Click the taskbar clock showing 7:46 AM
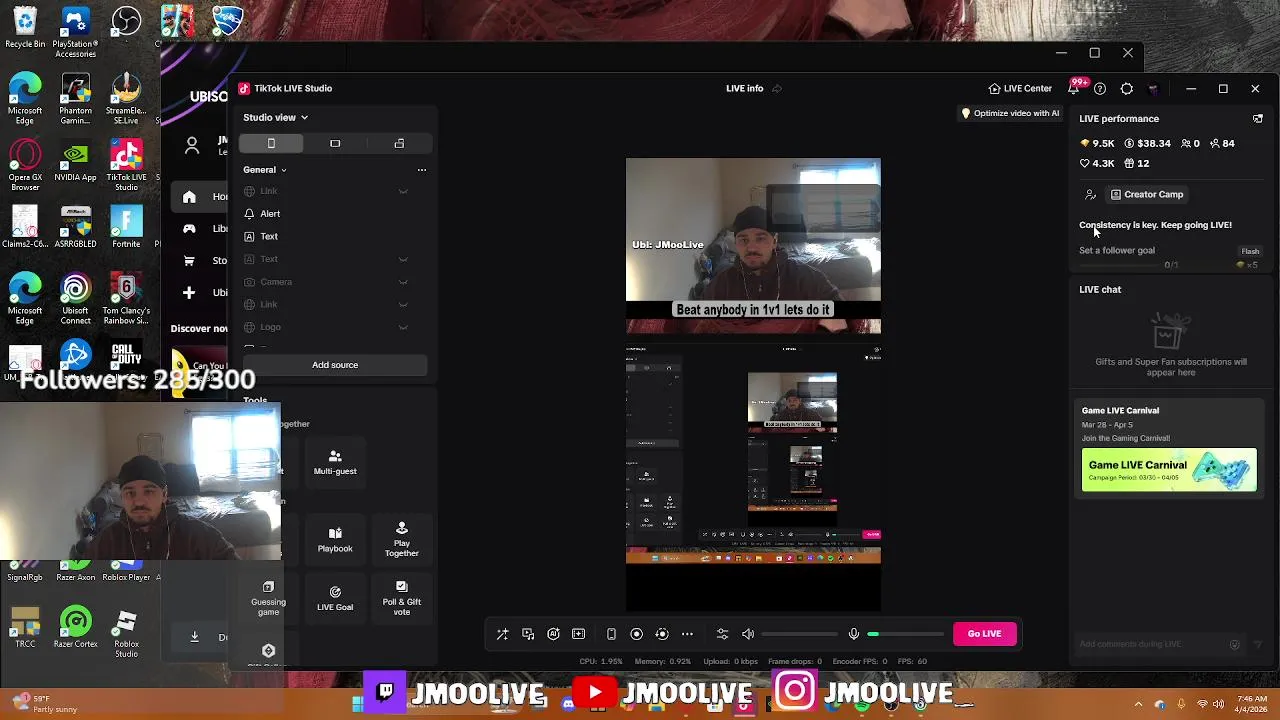1280x720 pixels. (1251, 704)
